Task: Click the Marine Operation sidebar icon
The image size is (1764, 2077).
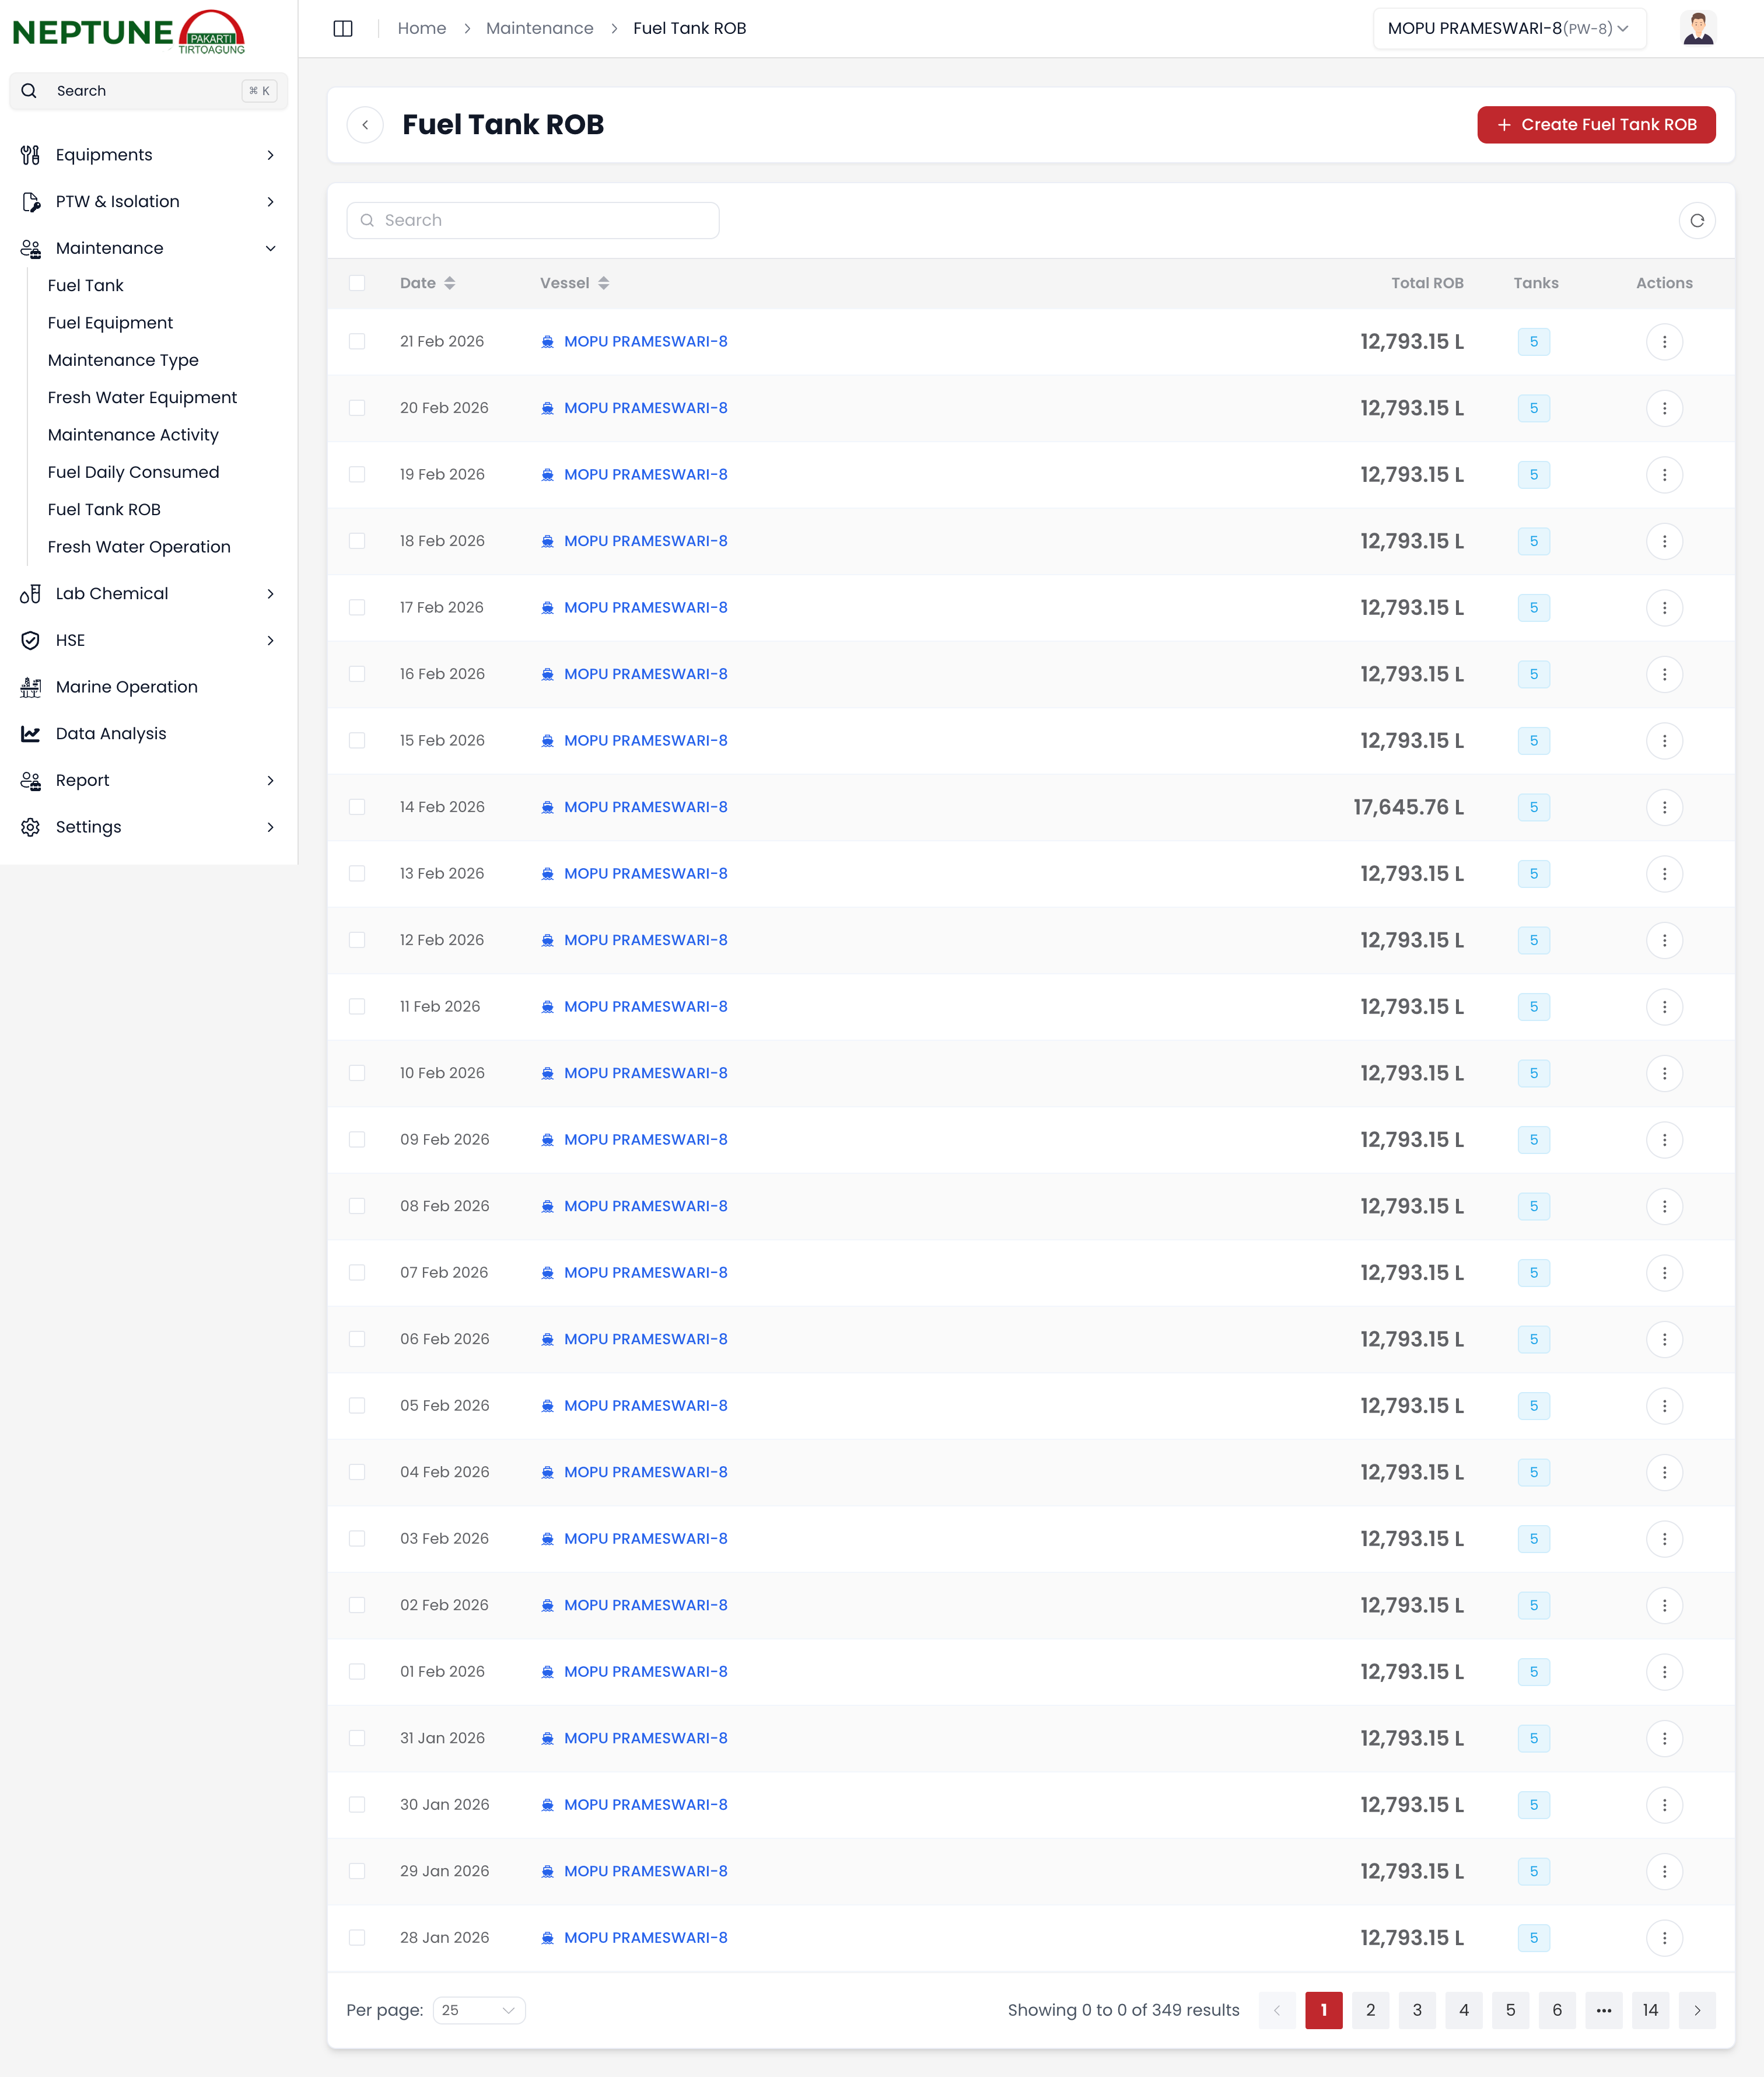Action: tap(31, 687)
